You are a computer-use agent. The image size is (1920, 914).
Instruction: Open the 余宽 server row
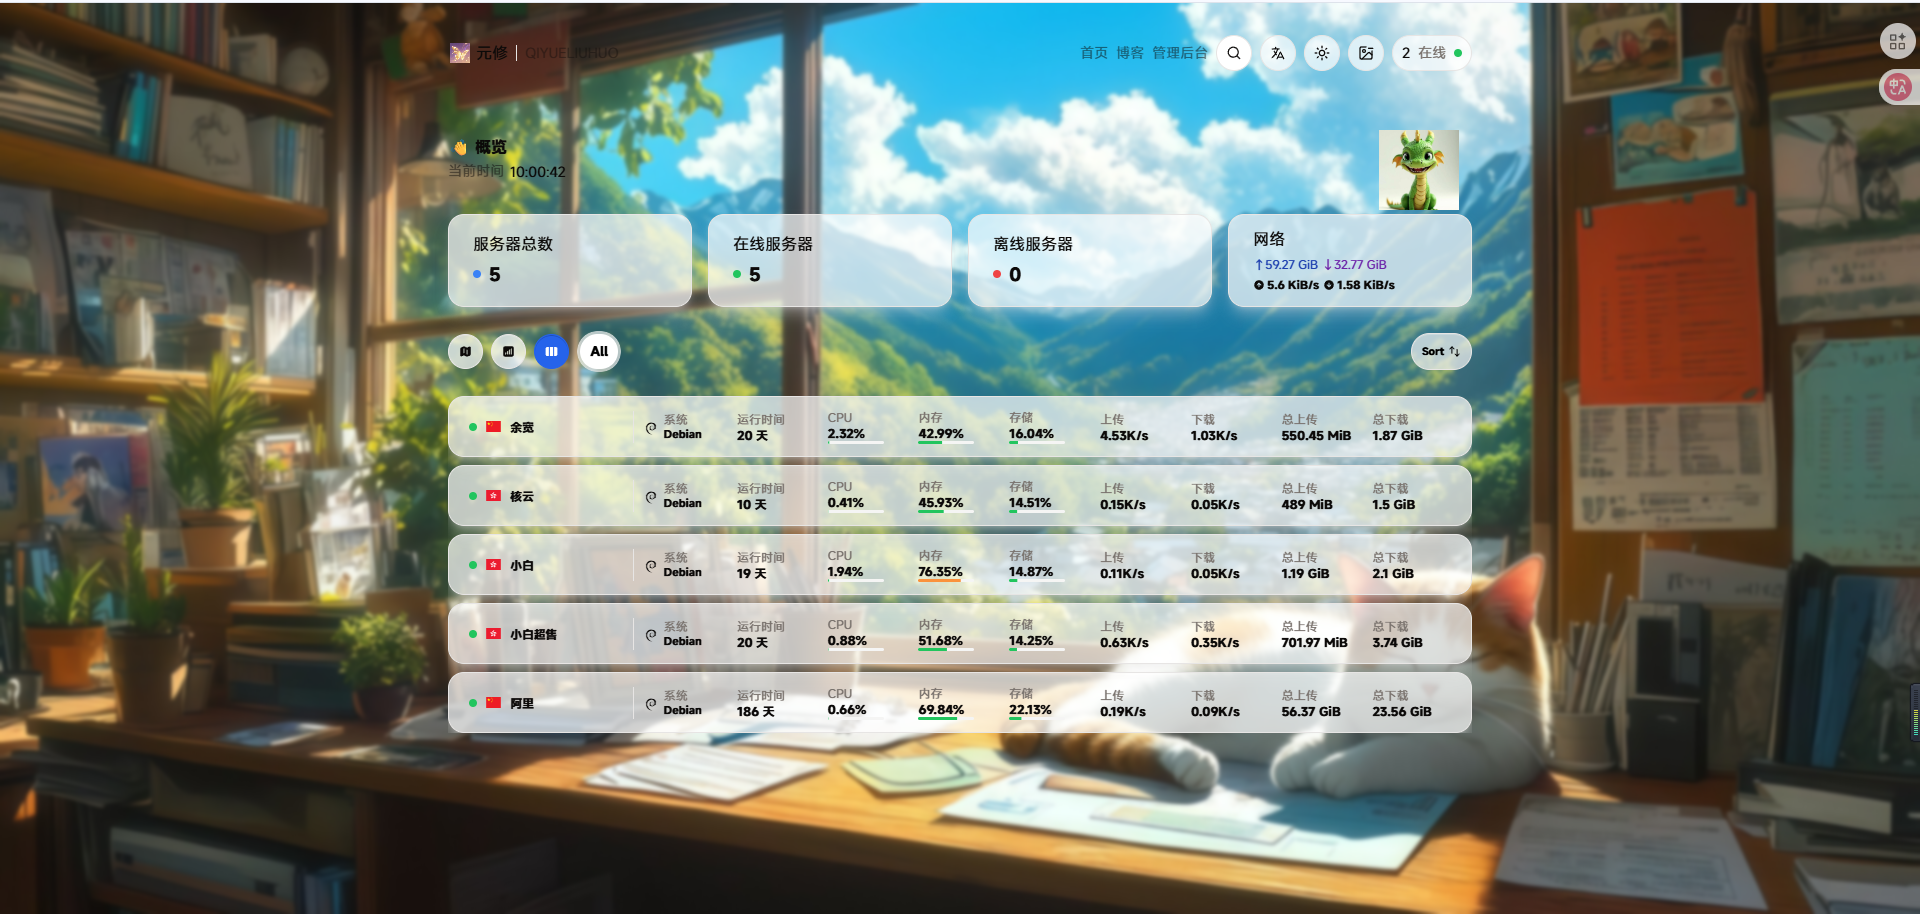pyautogui.click(x=522, y=428)
